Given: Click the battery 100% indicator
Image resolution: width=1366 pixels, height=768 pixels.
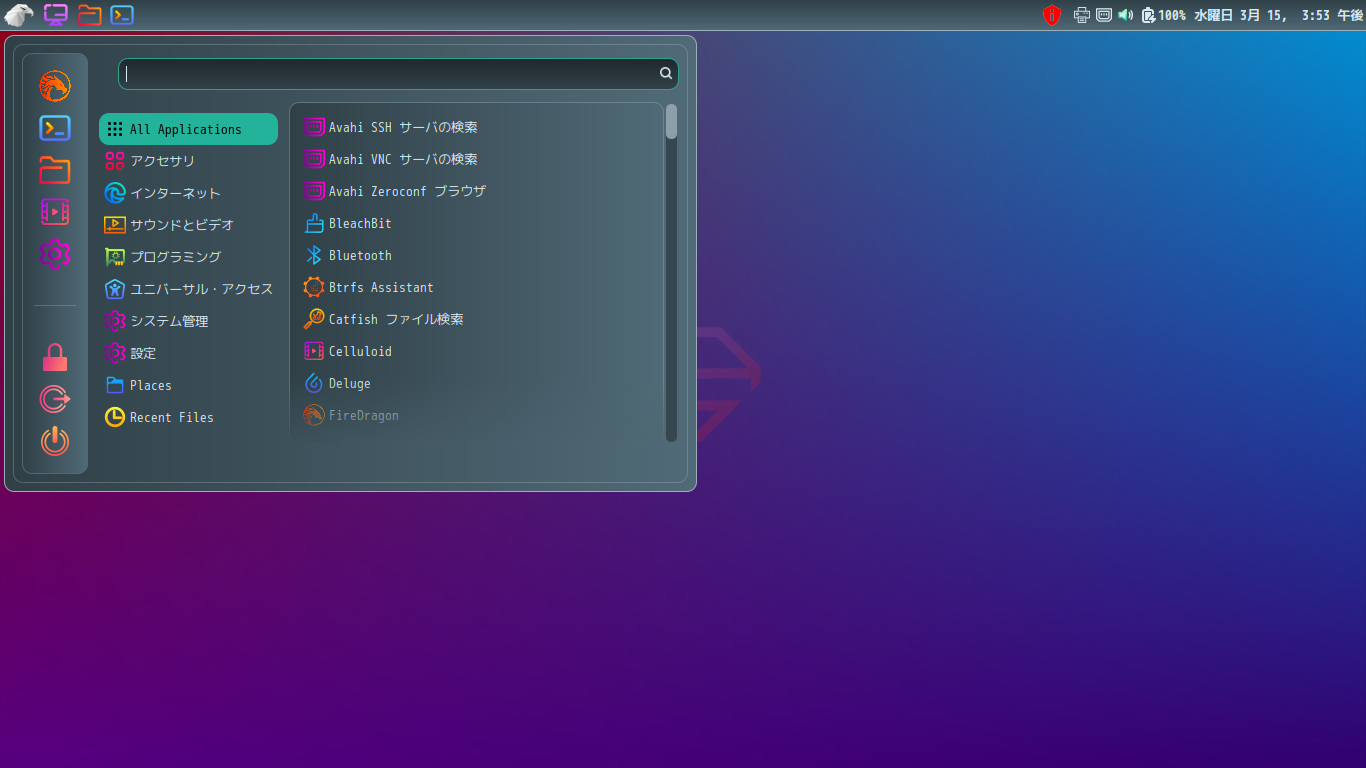Looking at the screenshot, I should coord(1163,15).
